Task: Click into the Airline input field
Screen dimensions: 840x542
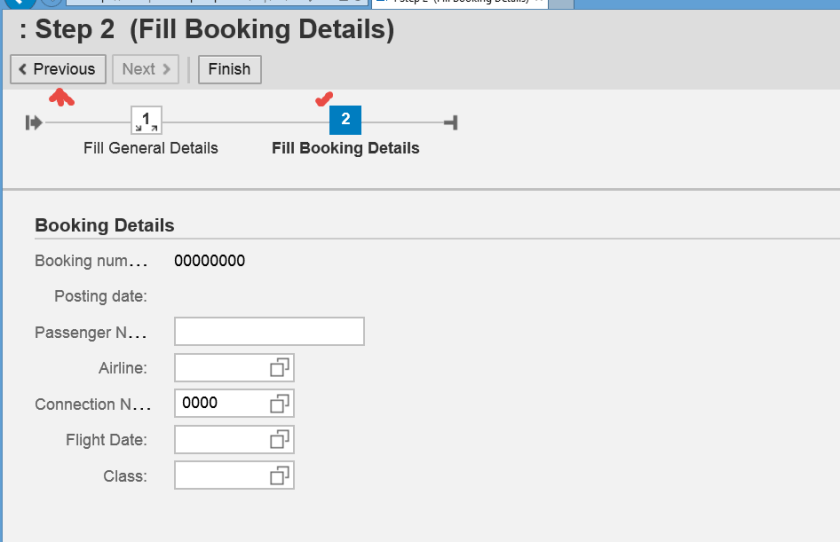Action: [220, 368]
